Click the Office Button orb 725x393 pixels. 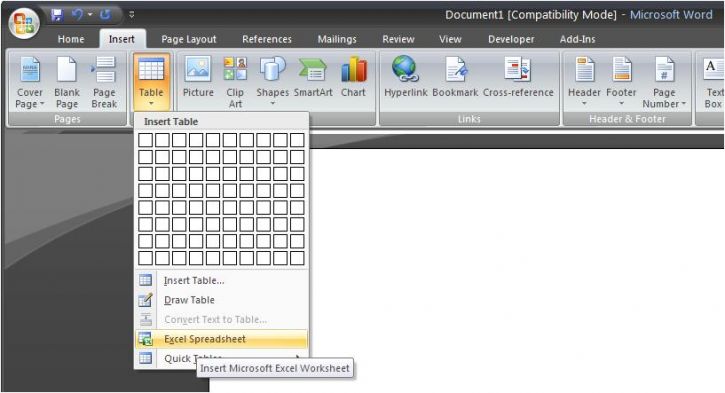[24, 23]
